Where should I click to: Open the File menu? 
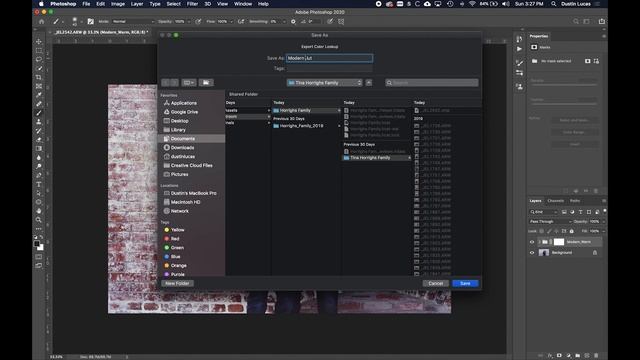(86, 4)
